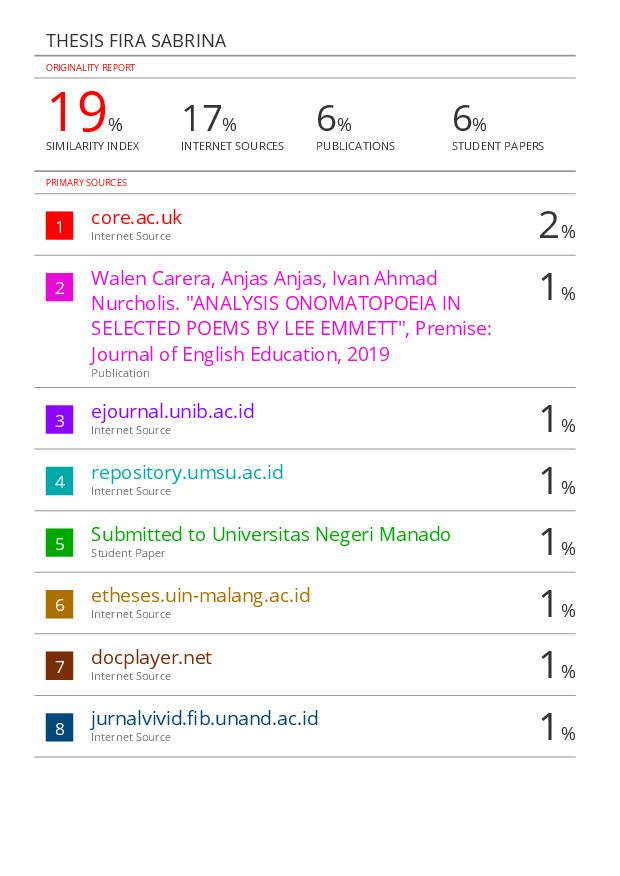The image size is (620, 876).
Task: Click the teal number 4 source badge
Action: [59, 481]
